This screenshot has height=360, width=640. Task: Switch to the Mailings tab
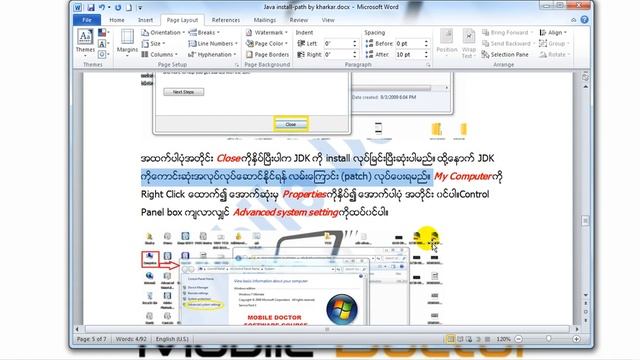coord(264,20)
